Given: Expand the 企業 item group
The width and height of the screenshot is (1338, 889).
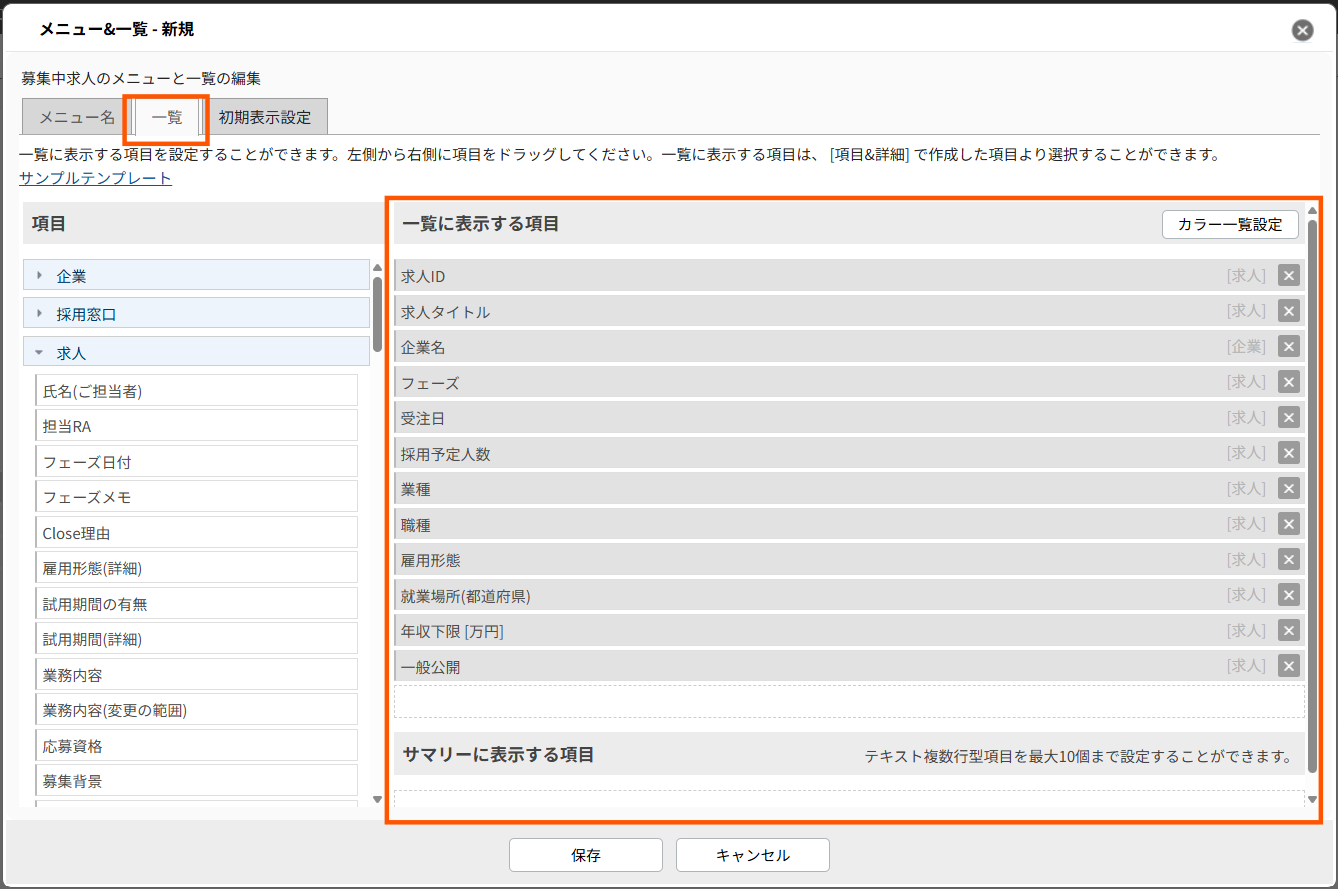Looking at the screenshot, I should point(196,275).
